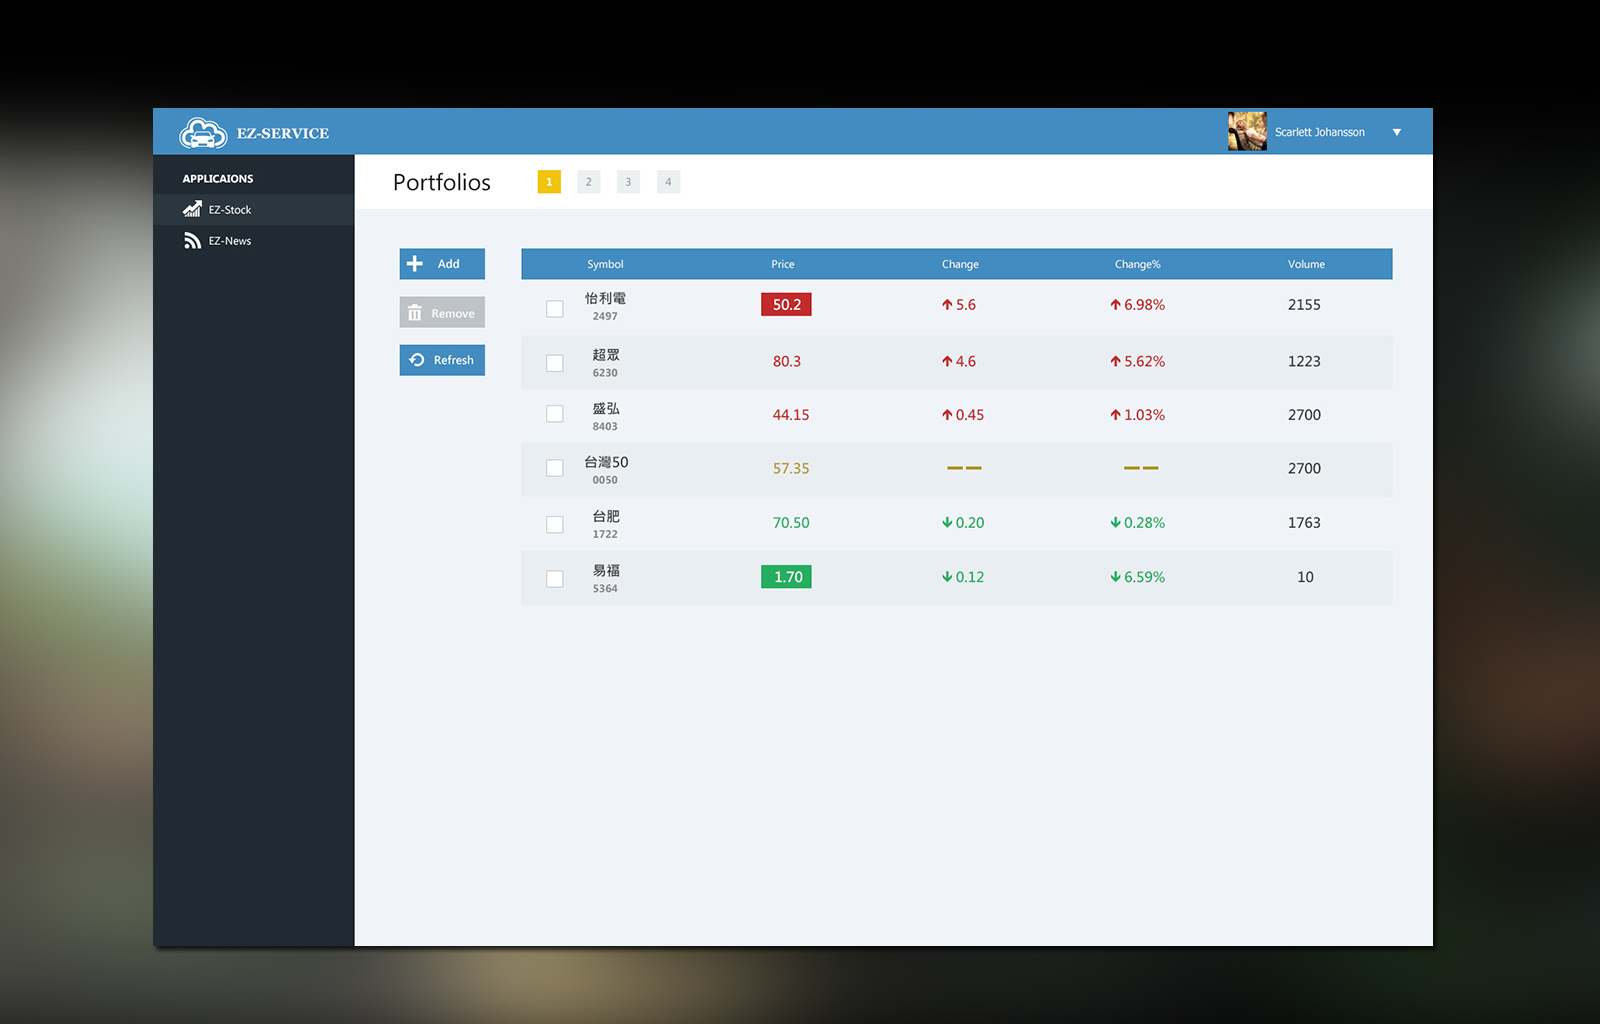Click the circular Refresh arrow icon
This screenshot has width=1600, height=1024.
click(417, 360)
